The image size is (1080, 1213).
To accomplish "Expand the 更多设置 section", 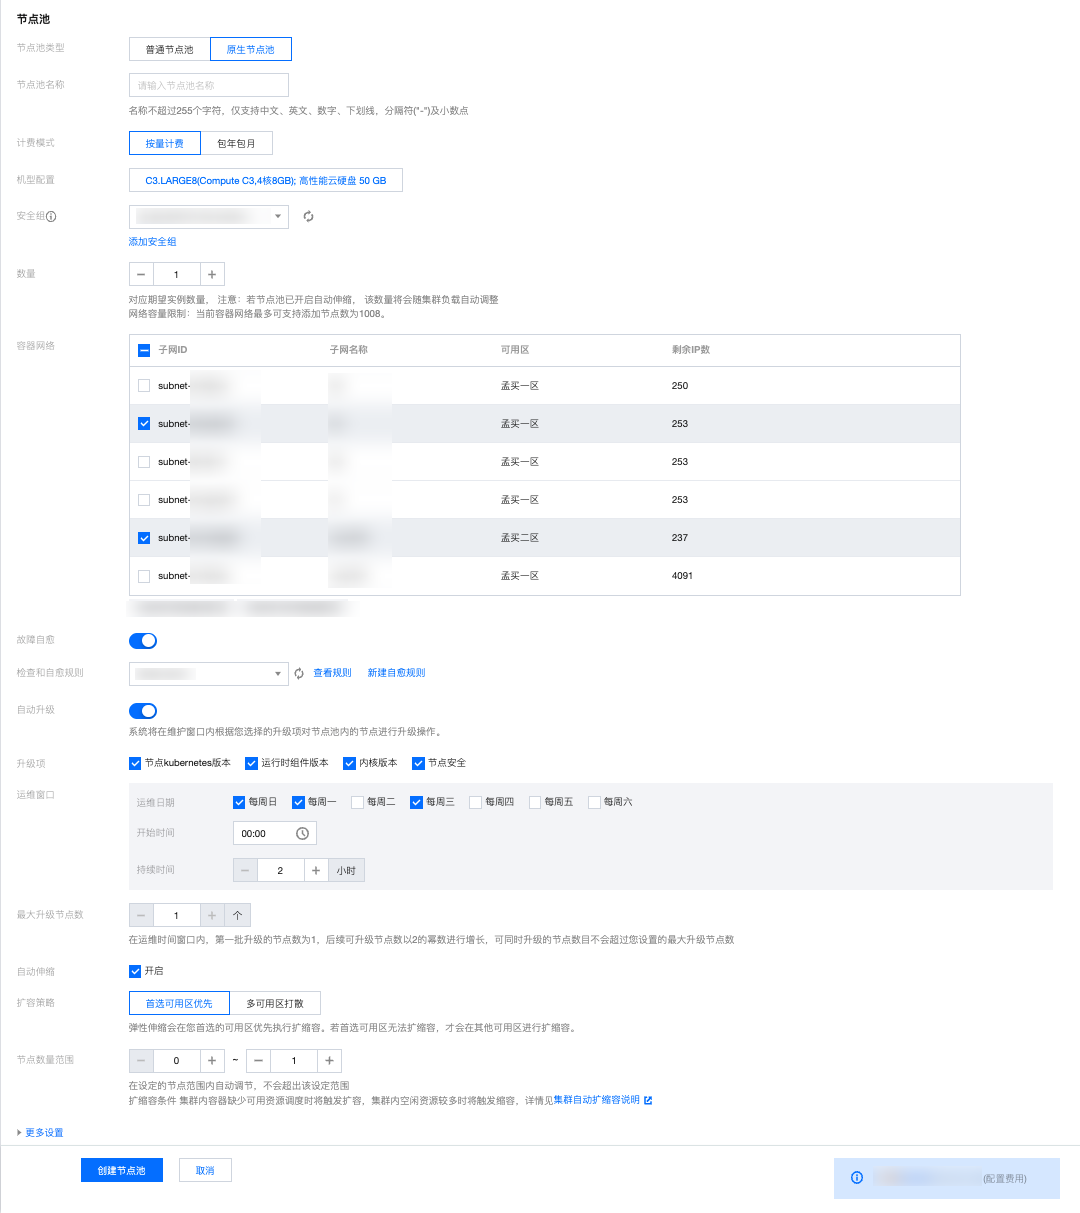I will pyautogui.click(x=40, y=1132).
